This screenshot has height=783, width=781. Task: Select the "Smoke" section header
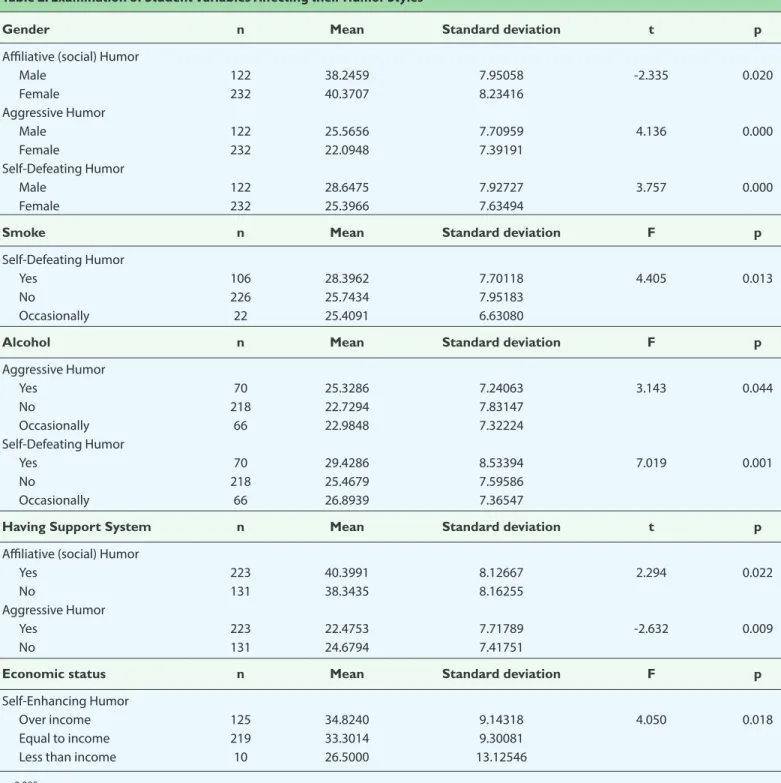point(23,233)
